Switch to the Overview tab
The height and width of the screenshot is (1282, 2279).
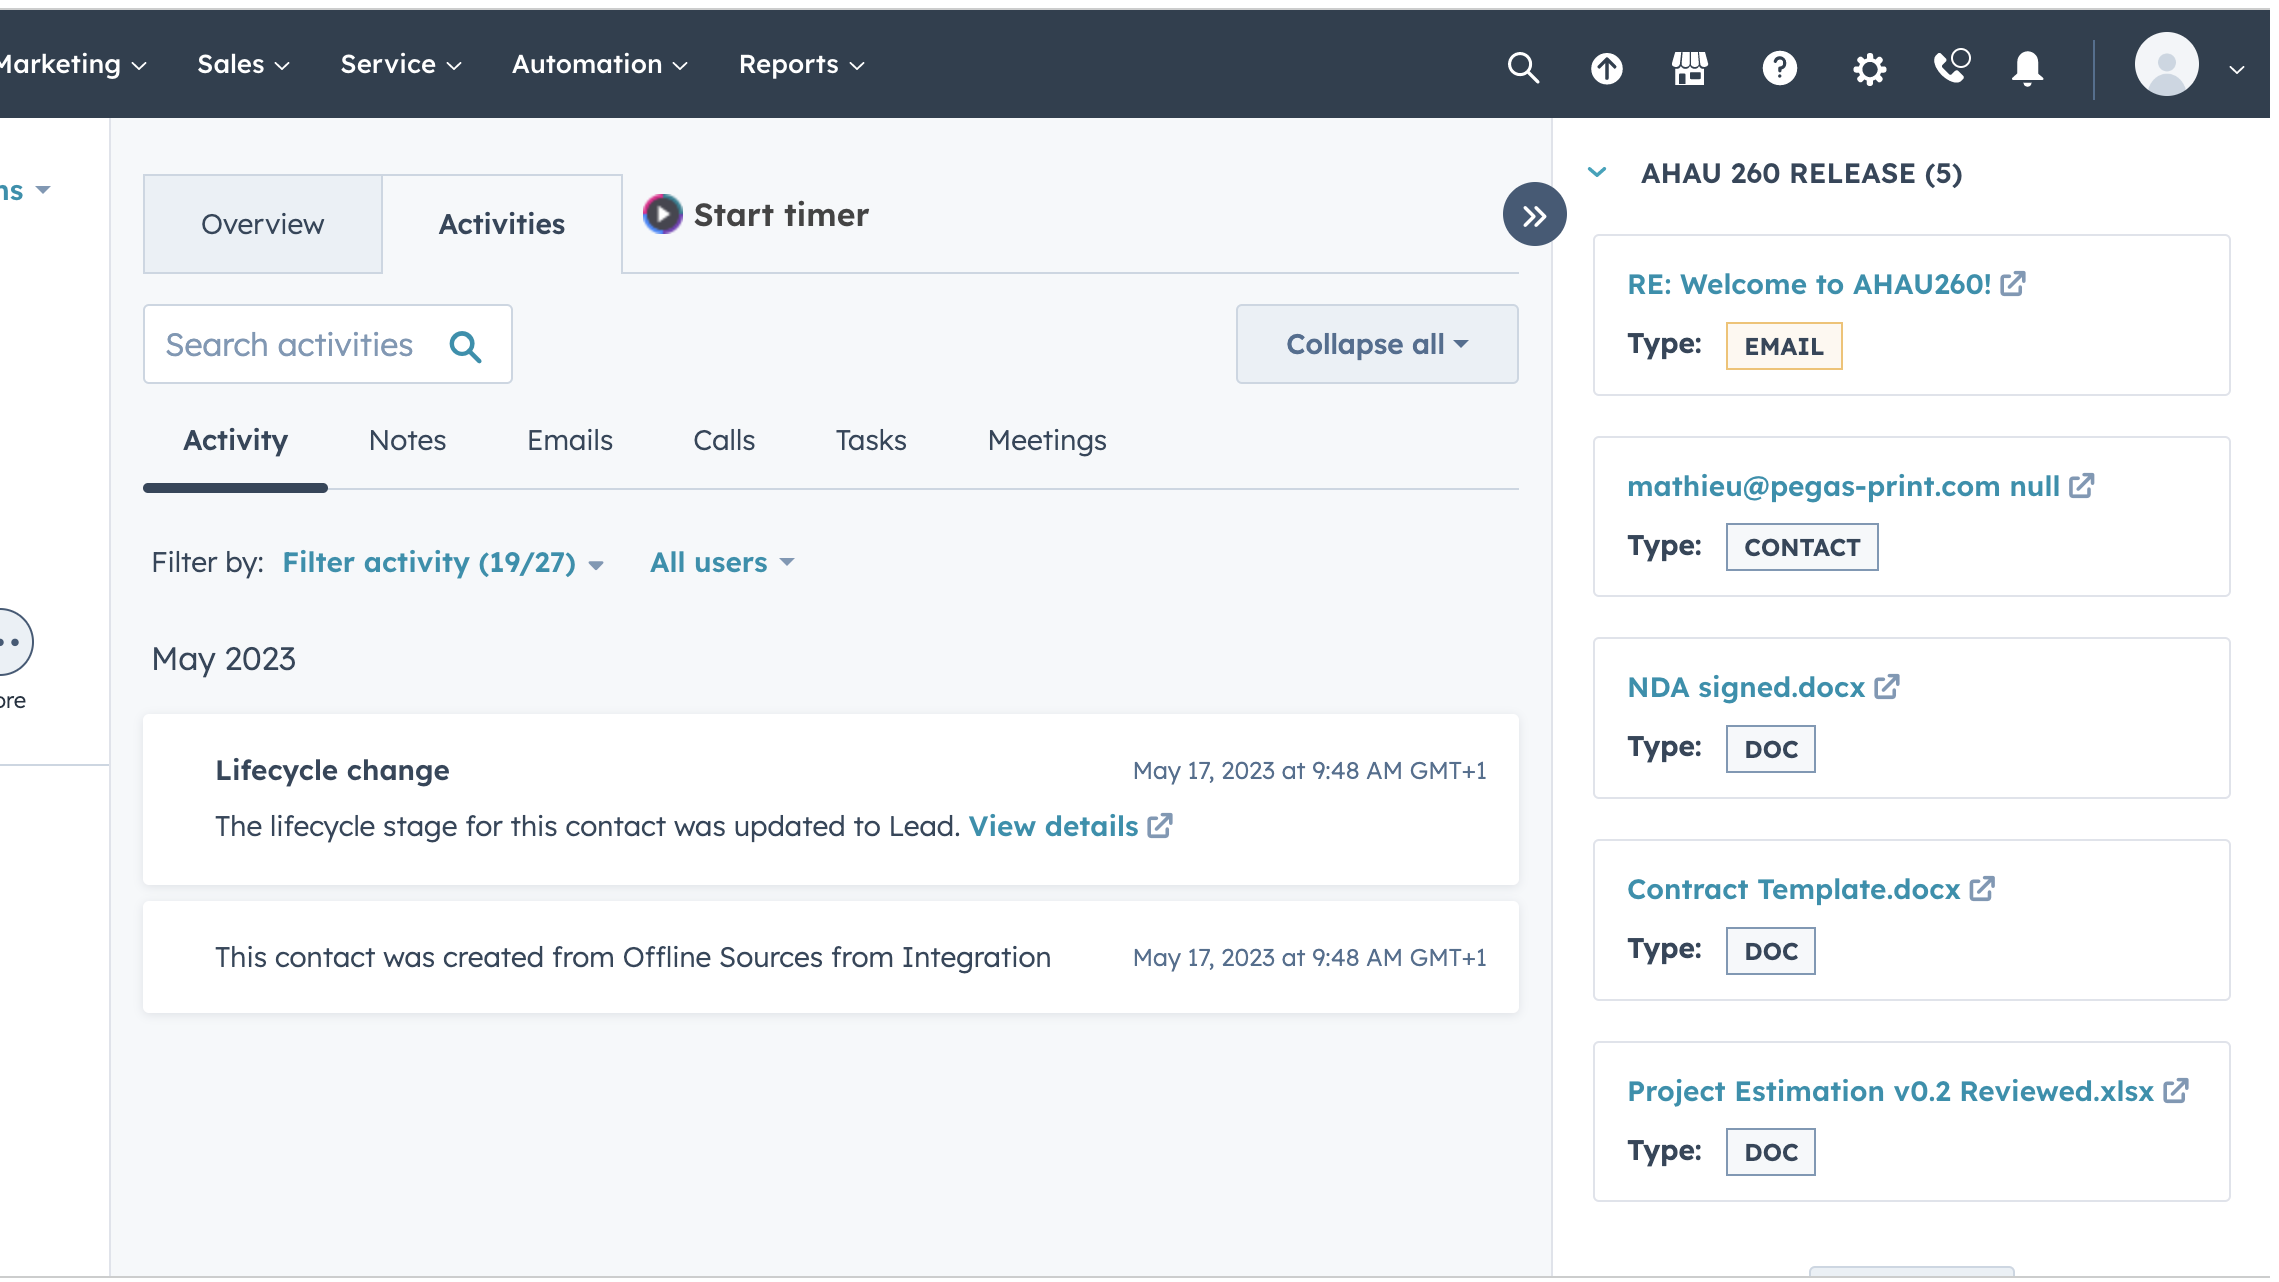point(262,224)
